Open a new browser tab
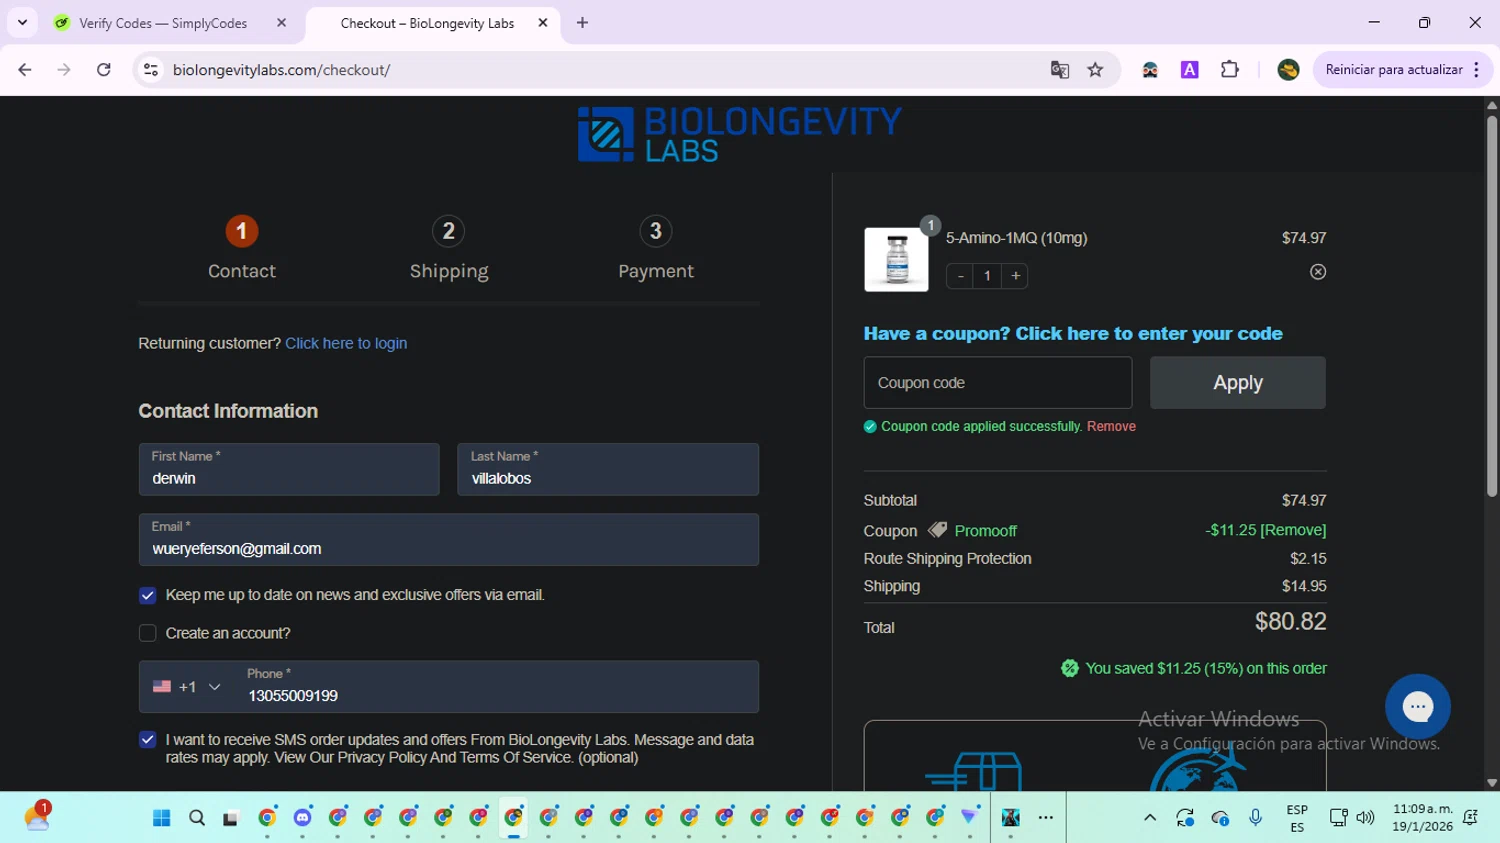The image size is (1500, 843). pyautogui.click(x=582, y=23)
